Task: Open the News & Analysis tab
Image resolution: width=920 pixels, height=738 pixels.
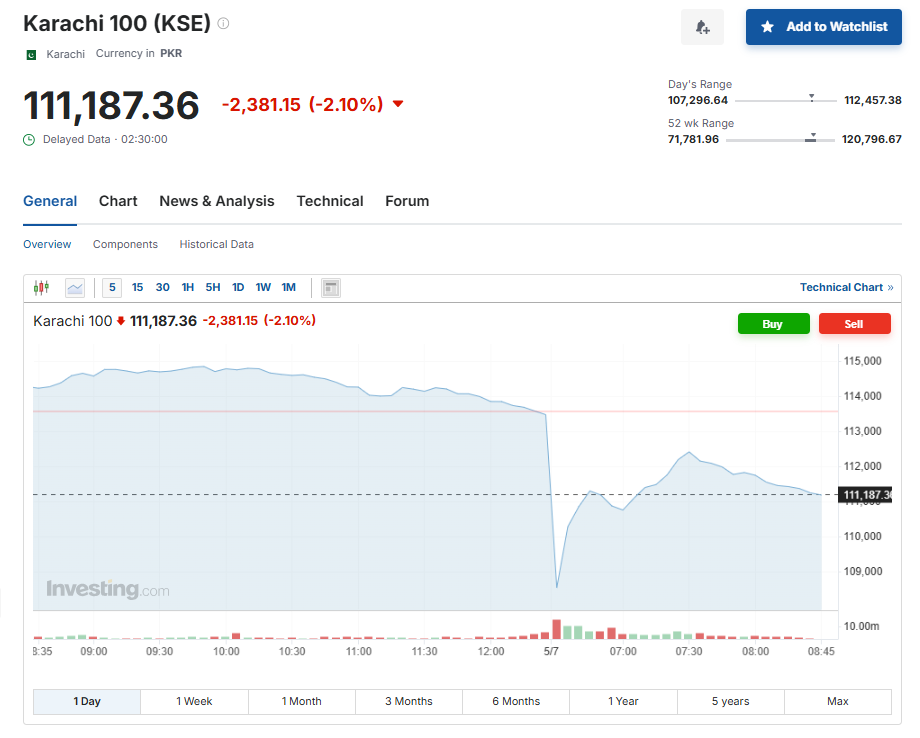Action: click(217, 201)
